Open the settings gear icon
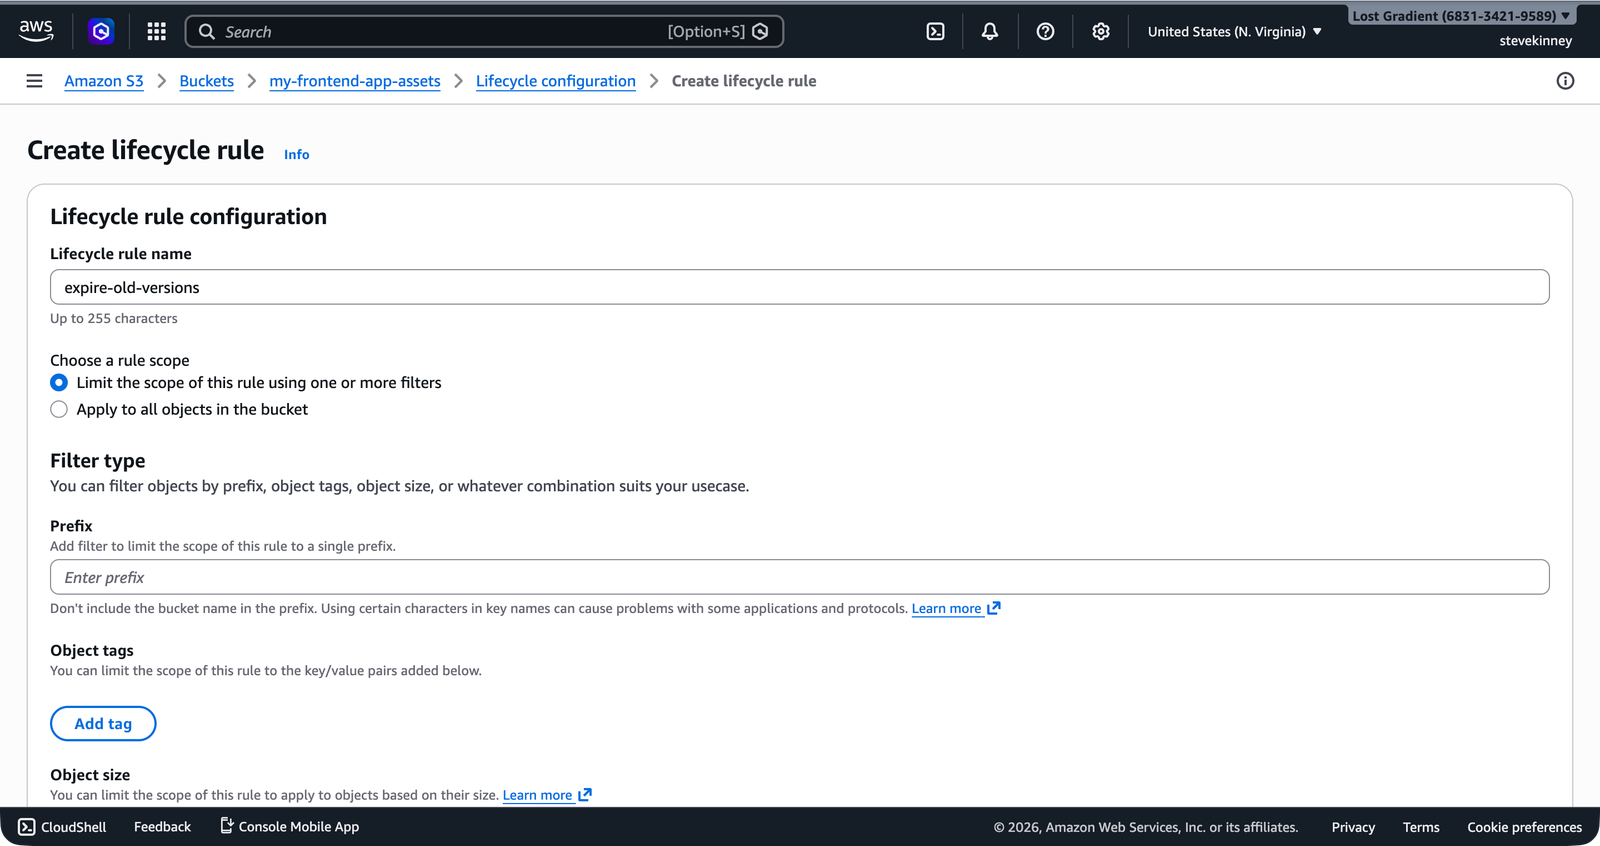The height and width of the screenshot is (846, 1600). click(1101, 32)
